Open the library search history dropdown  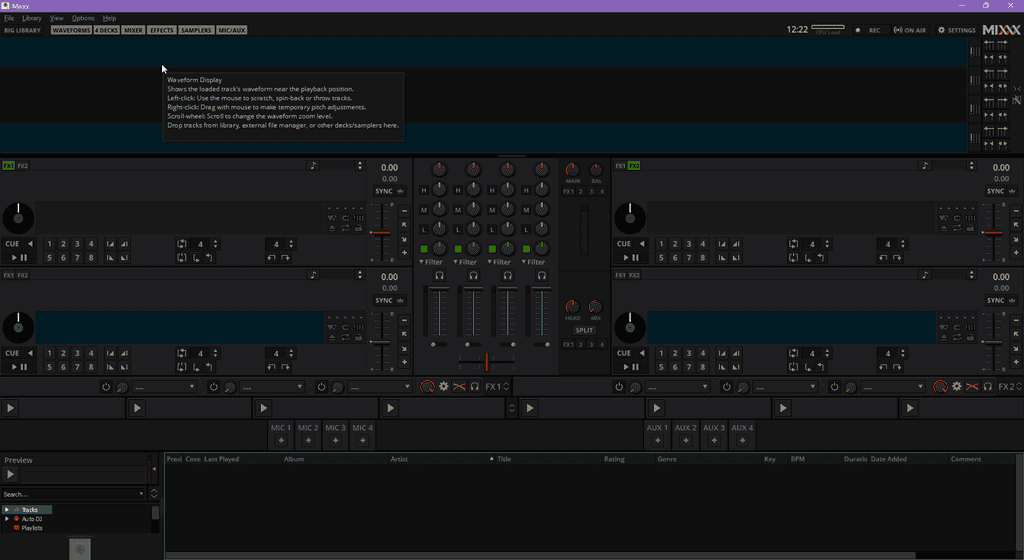pyautogui.click(x=141, y=494)
